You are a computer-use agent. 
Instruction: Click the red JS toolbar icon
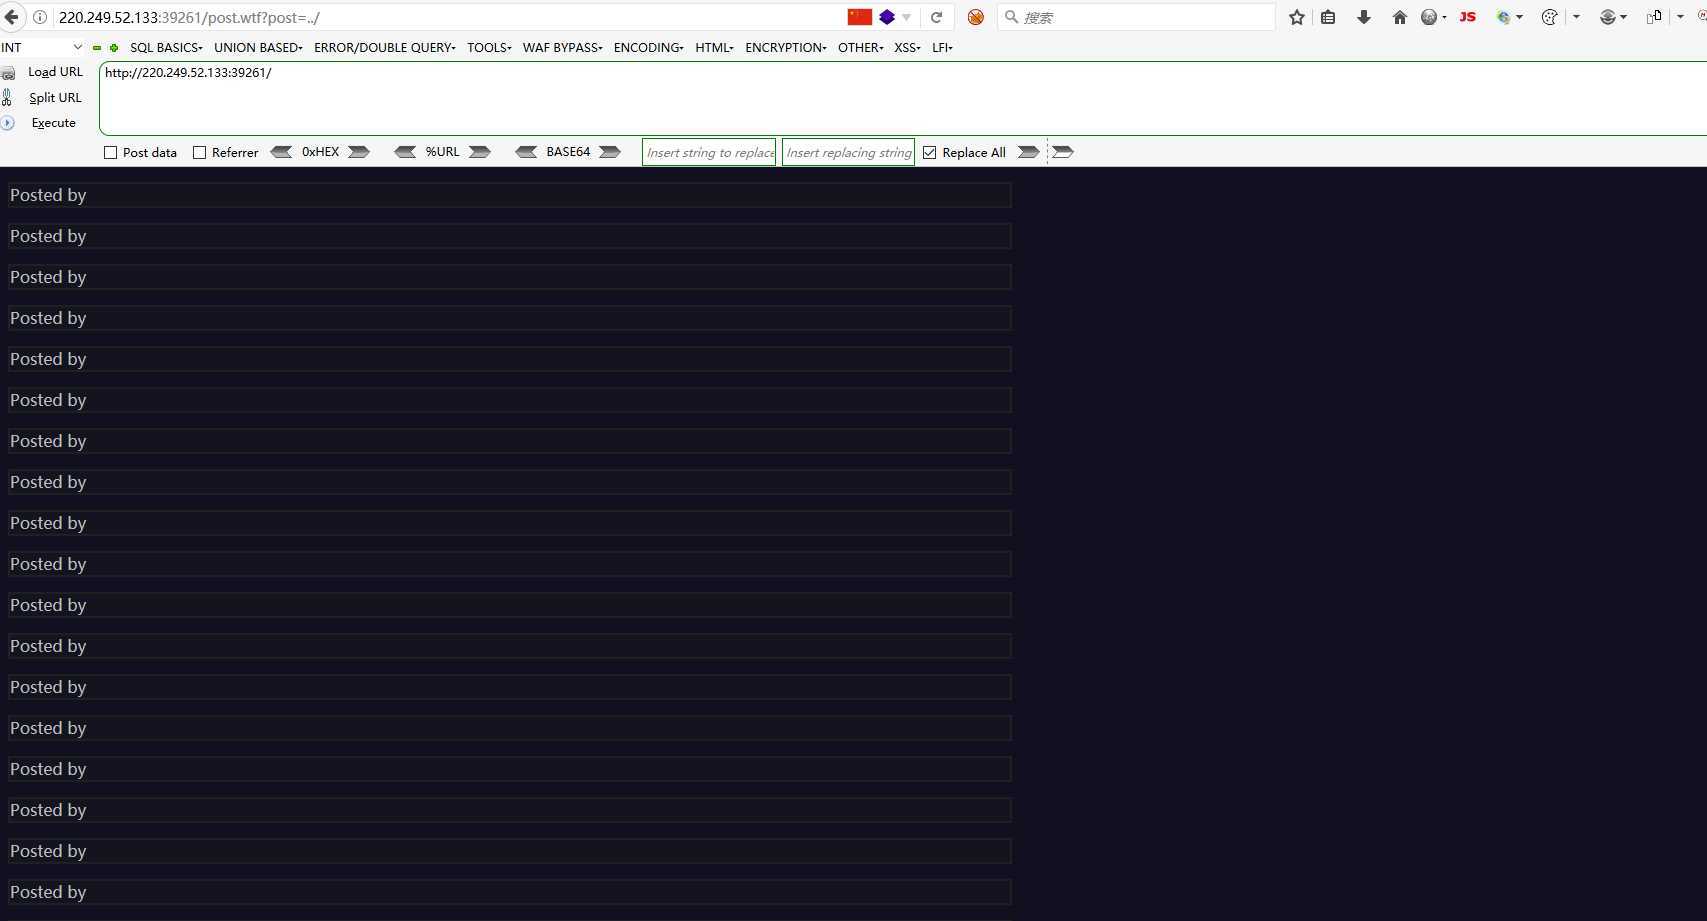tap(1468, 17)
